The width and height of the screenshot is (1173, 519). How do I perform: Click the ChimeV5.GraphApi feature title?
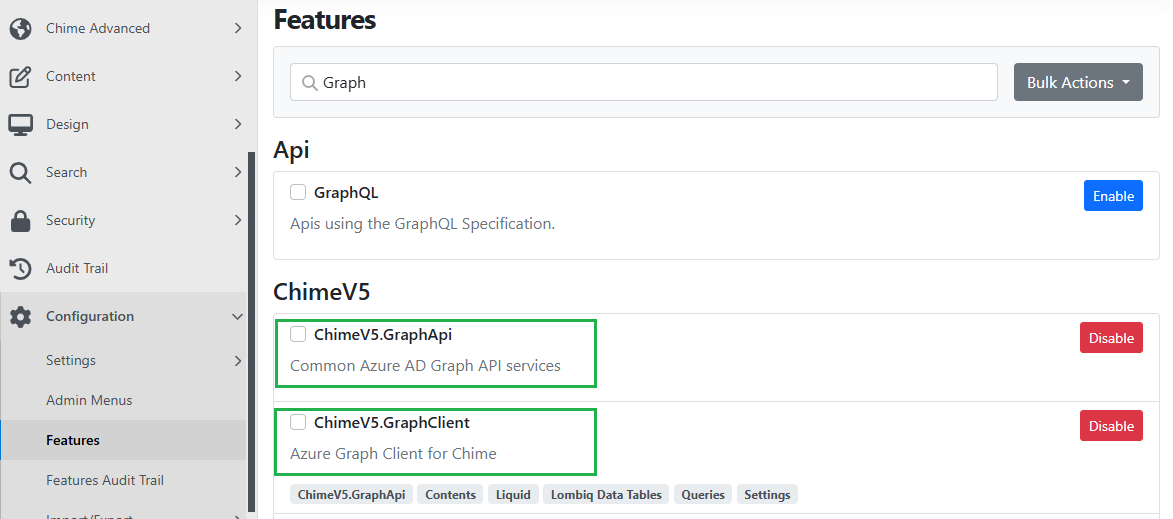click(x=383, y=334)
